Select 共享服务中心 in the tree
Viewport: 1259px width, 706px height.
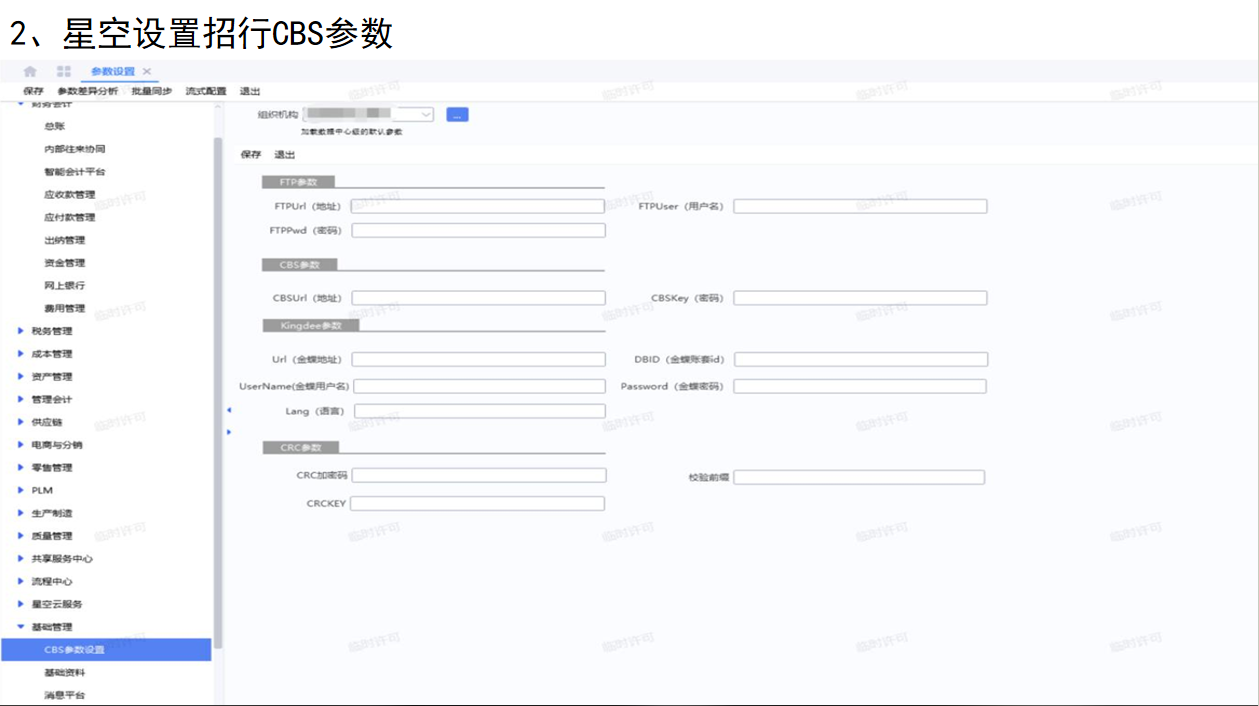[x=62, y=559]
